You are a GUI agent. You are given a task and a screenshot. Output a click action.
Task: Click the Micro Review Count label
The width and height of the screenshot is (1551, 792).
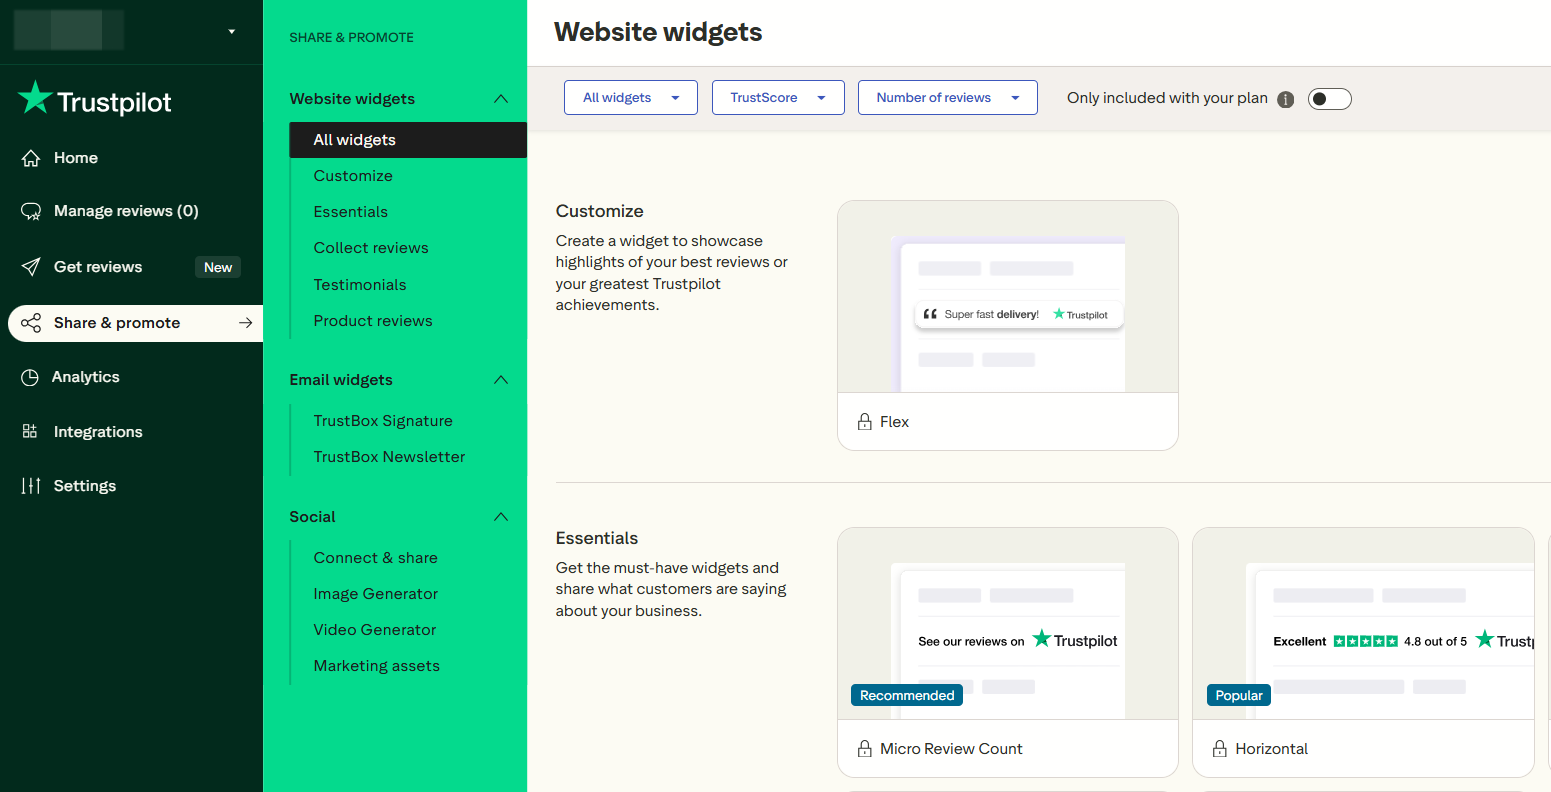951,749
